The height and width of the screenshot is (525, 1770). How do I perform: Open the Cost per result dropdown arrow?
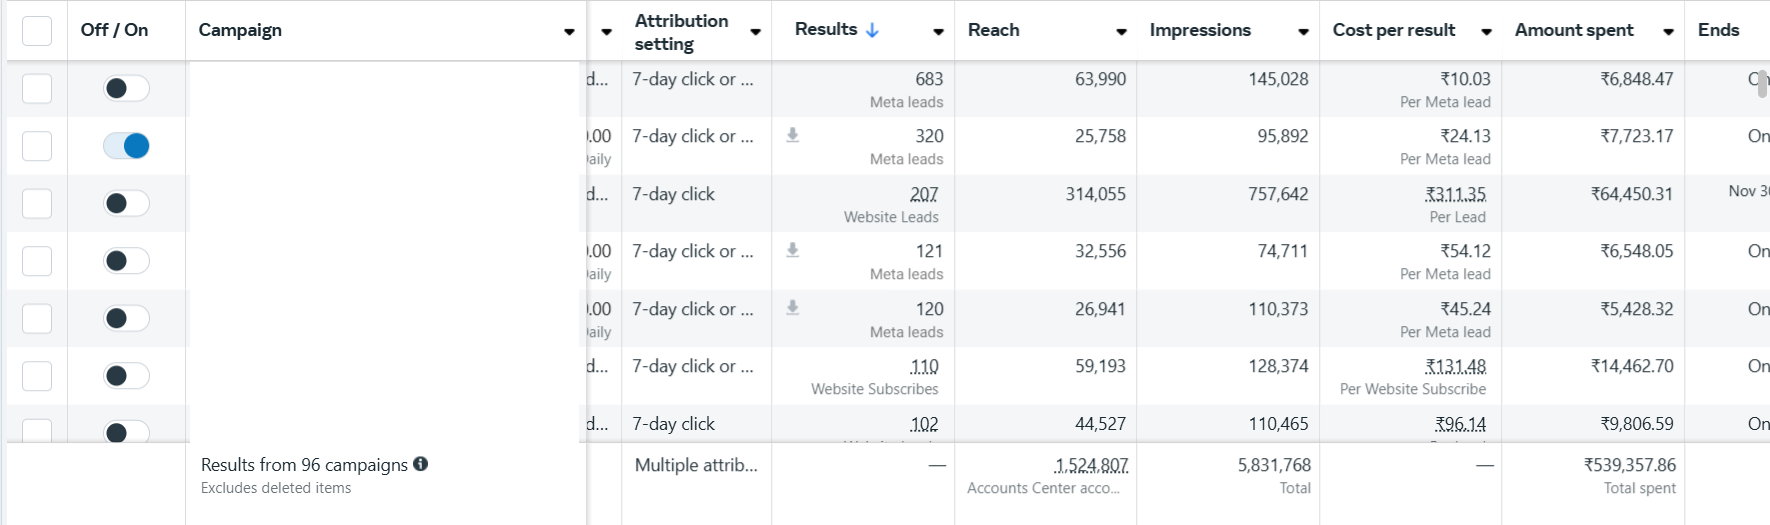point(1486,32)
